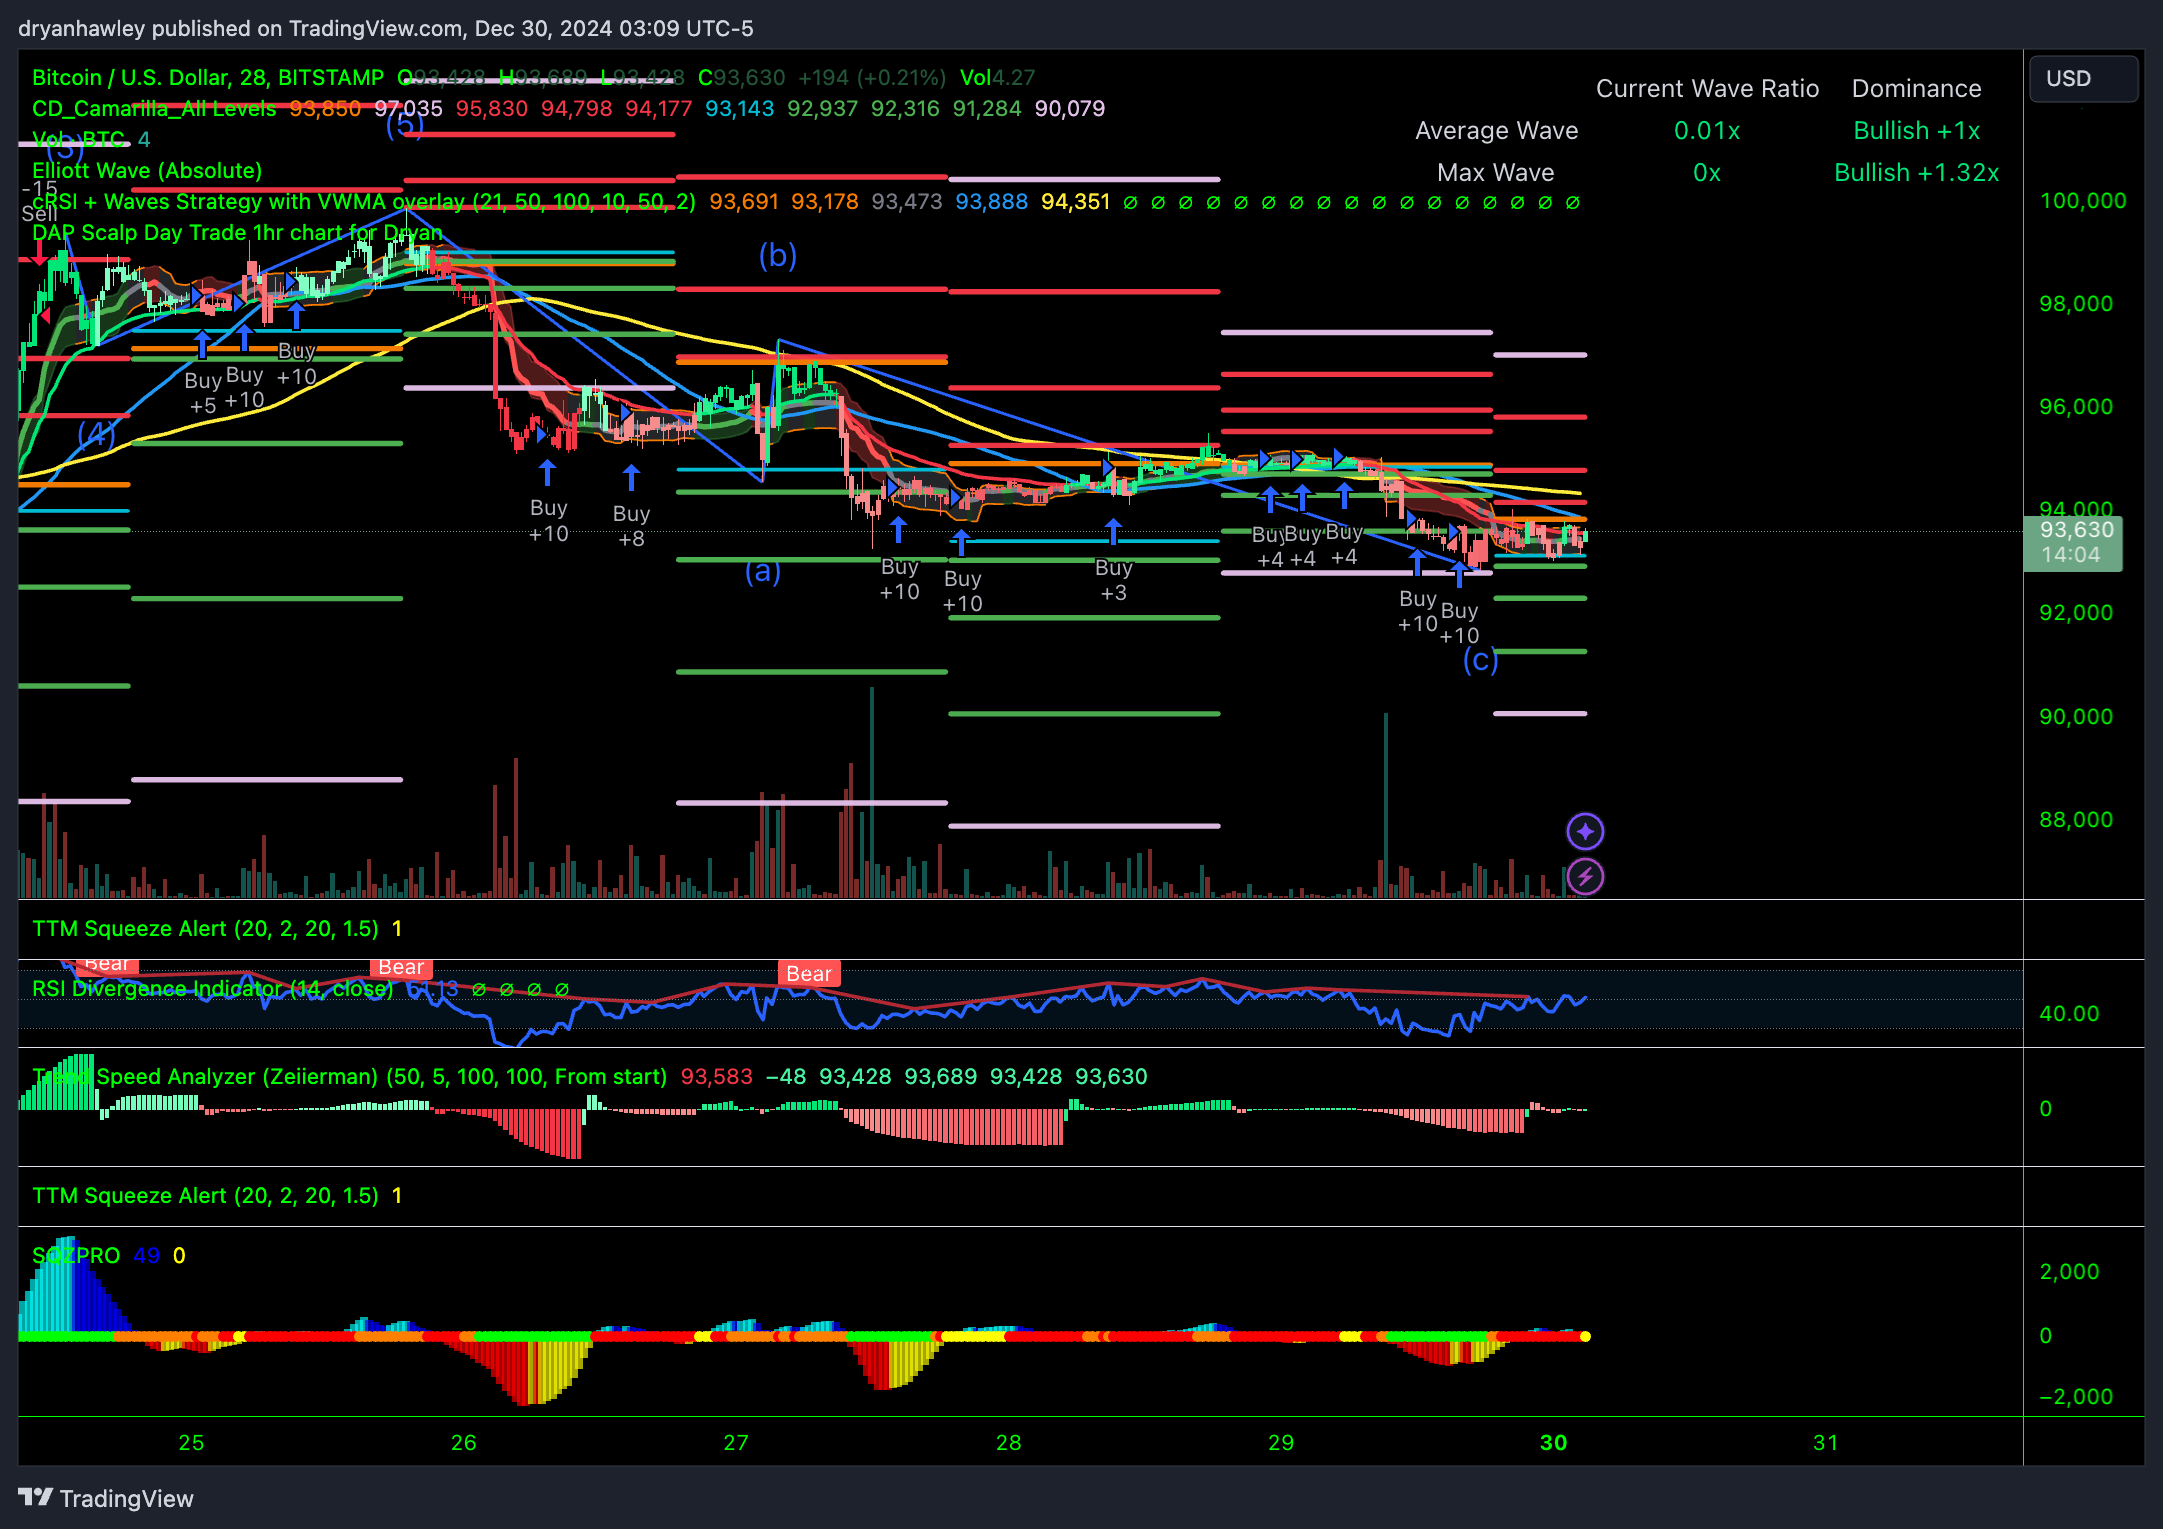
Task: Click the 92,000 price axis label
Action: click(2076, 613)
